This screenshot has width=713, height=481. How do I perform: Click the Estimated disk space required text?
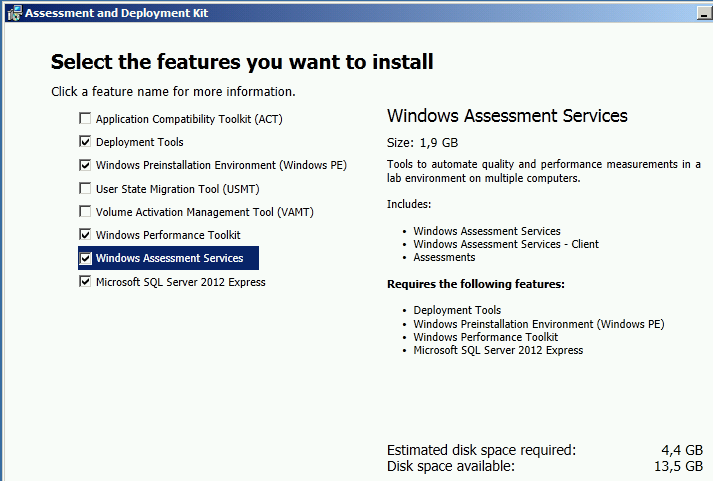tap(481, 450)
